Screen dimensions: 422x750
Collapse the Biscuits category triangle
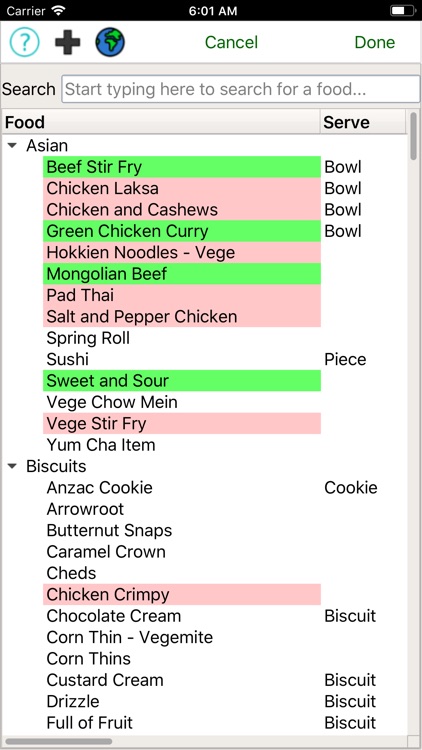click(13, 466)
